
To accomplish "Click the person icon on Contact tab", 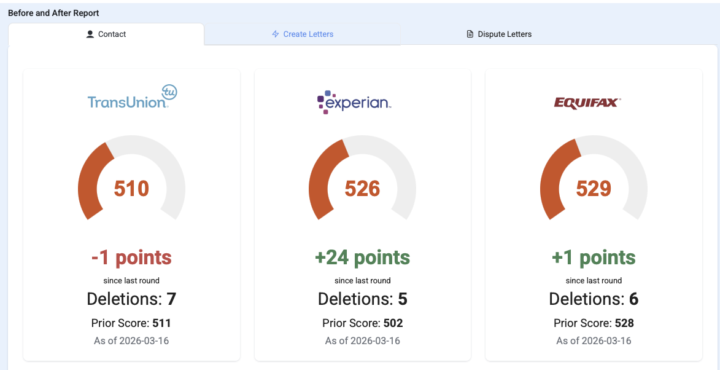I will [90, 34].
